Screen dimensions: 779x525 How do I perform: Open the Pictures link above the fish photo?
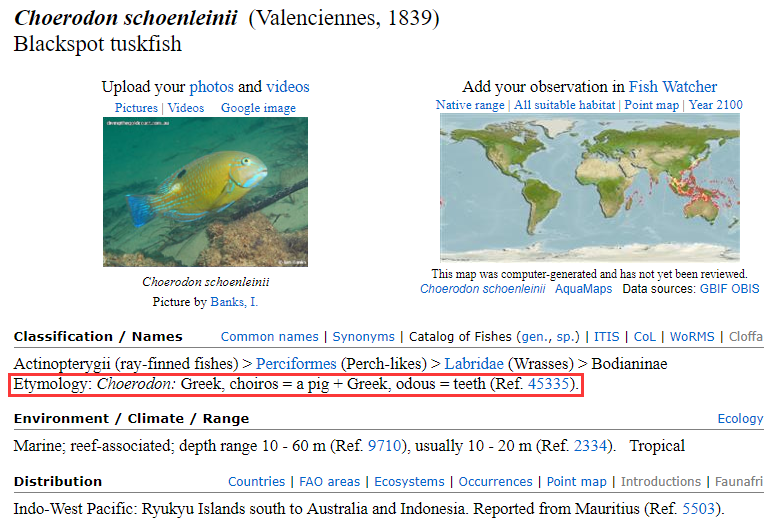136,108
